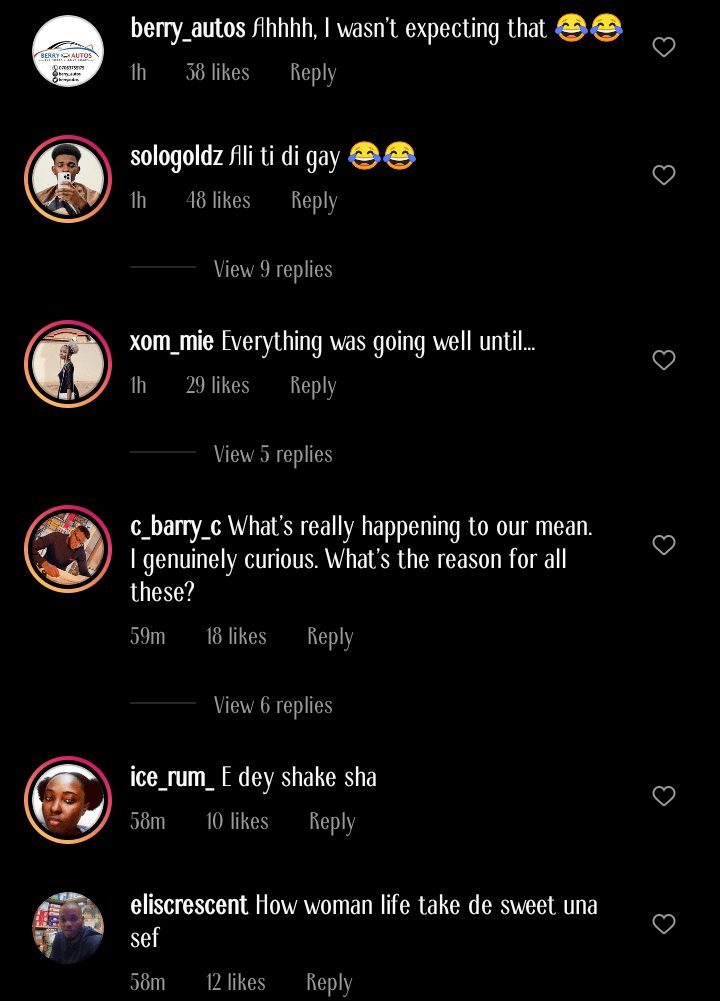Tap heart icon on ice_rum_'s comment

point(664,796)
